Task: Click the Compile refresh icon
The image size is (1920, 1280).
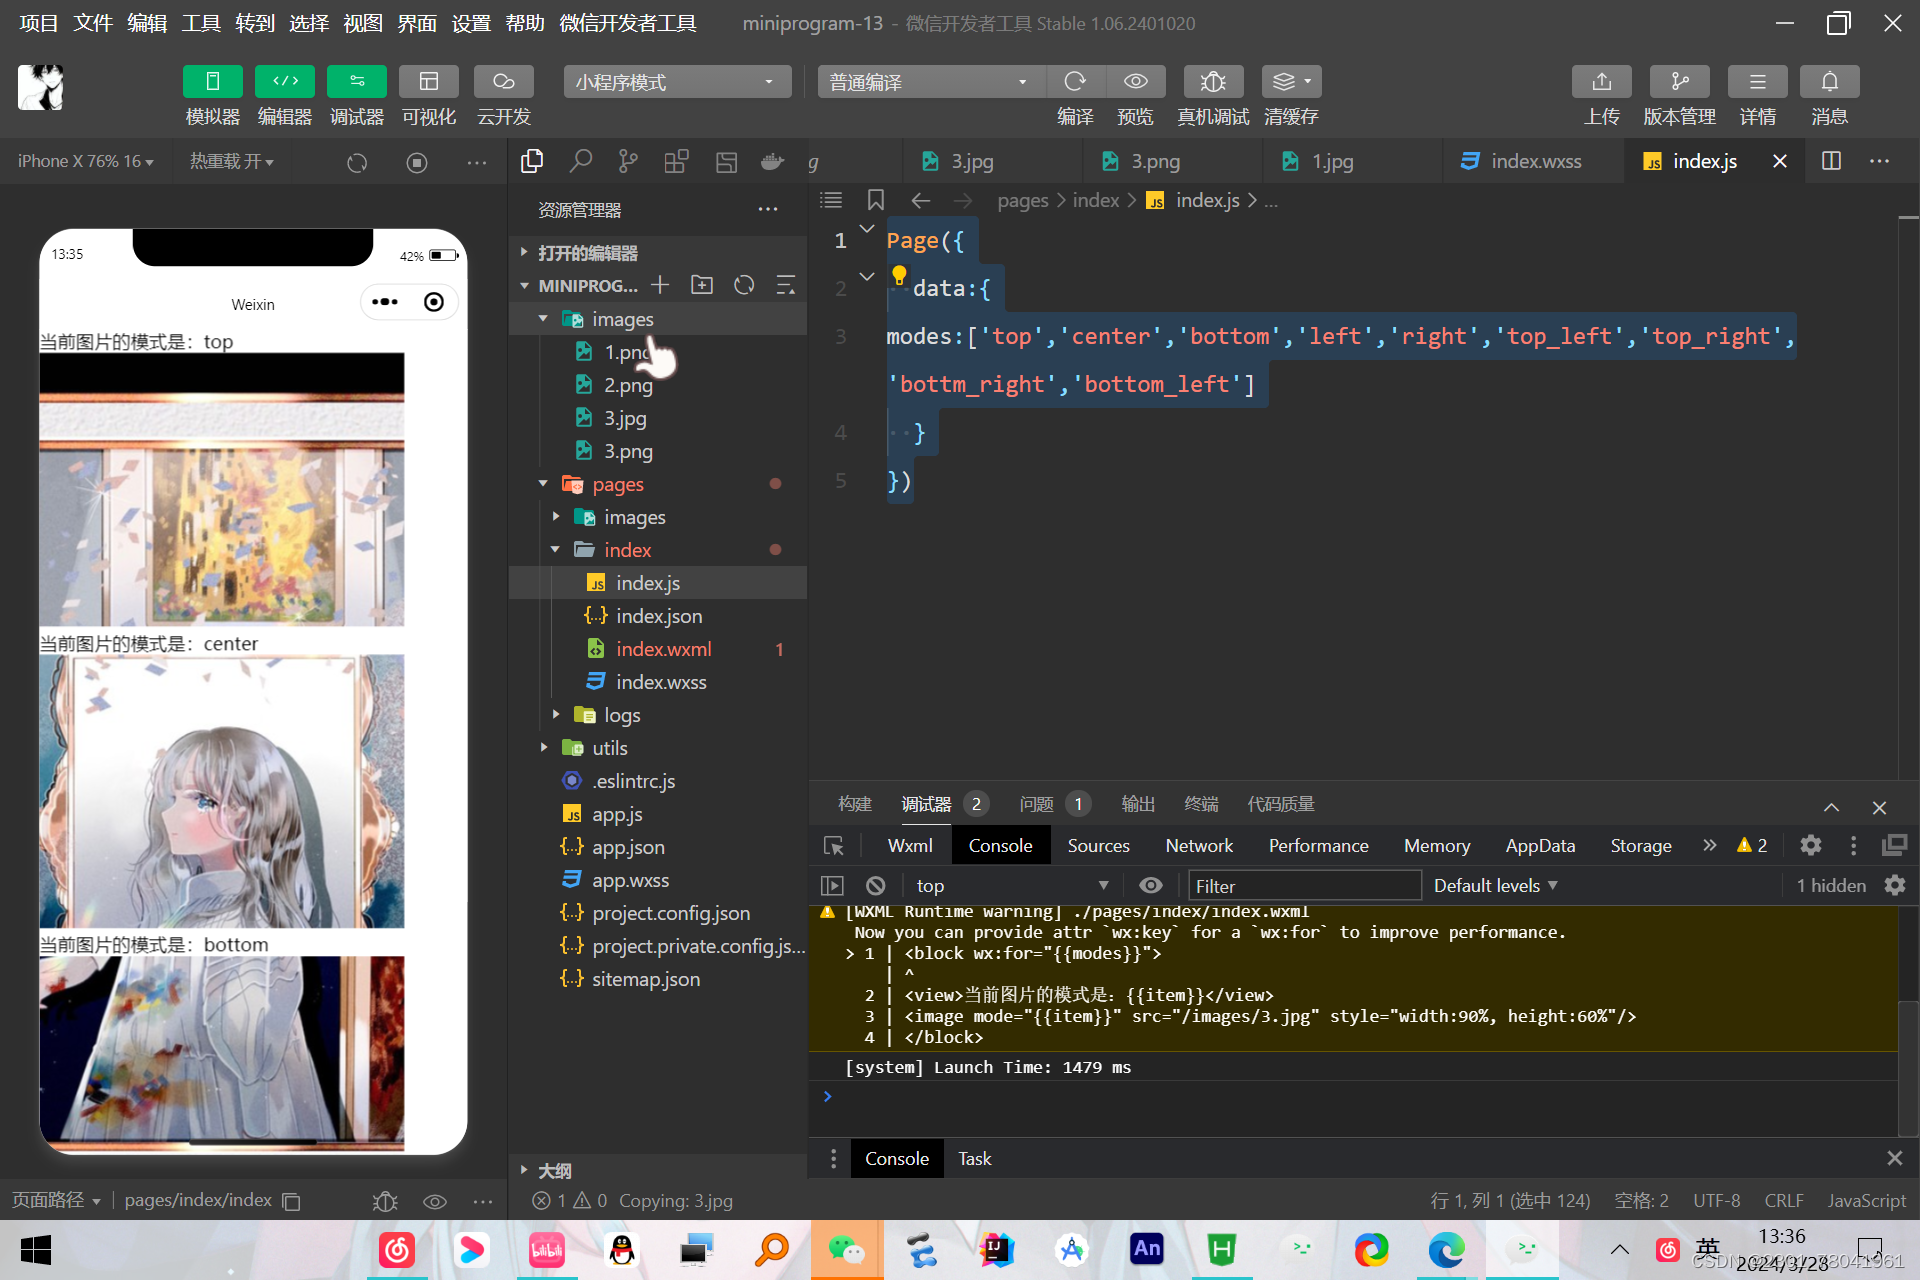Action: pos(1075,81)
